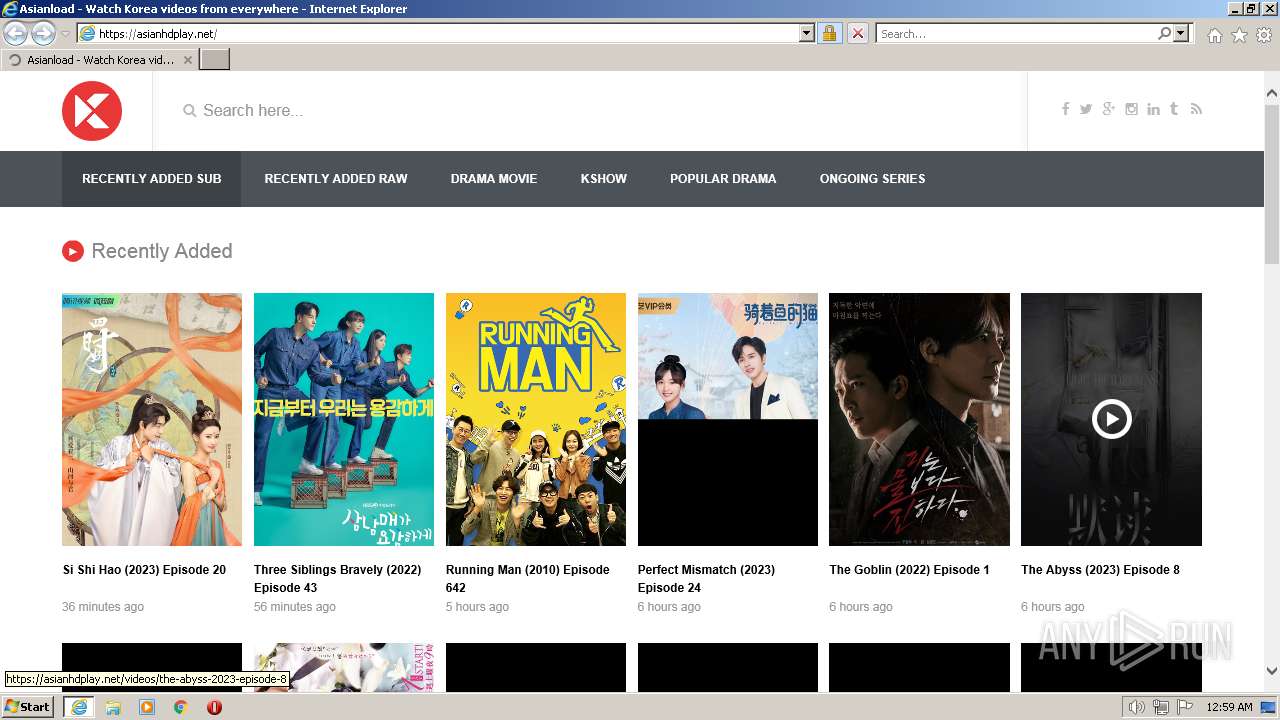Open the Google Plus social icon

tap(1108, 109)
